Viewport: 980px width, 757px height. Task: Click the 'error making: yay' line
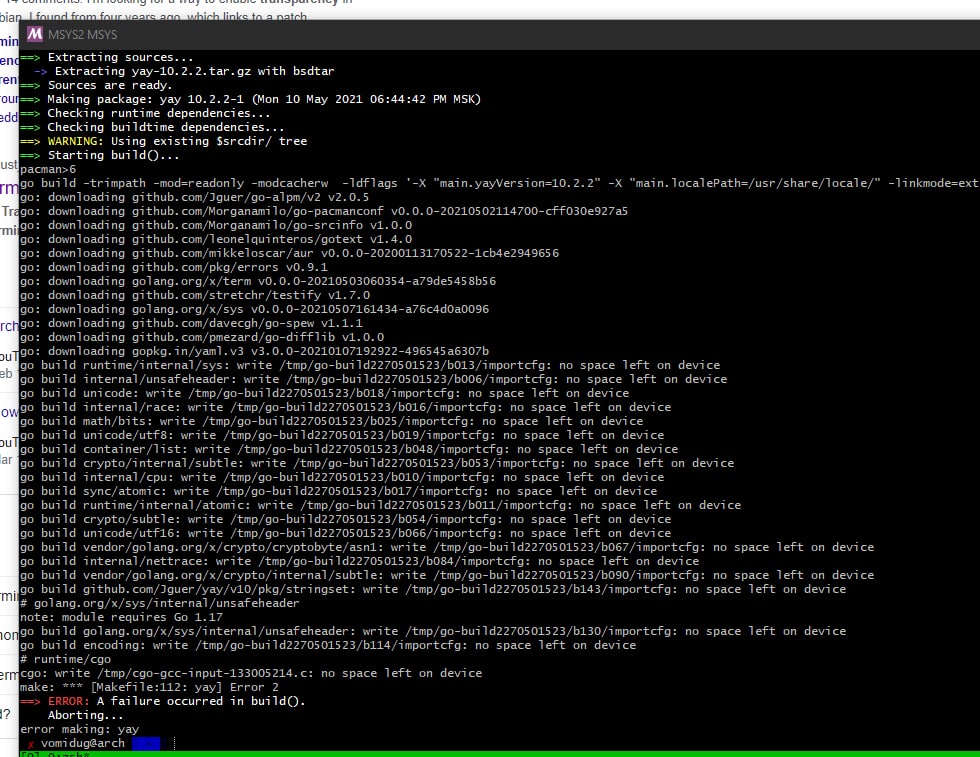click(x=79, y=729)
